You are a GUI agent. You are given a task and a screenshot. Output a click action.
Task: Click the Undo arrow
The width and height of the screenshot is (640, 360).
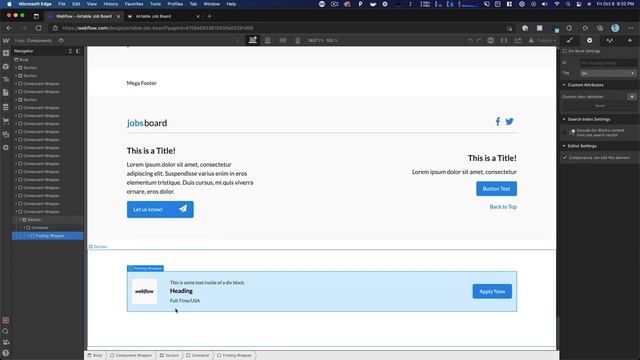[470, 40]
